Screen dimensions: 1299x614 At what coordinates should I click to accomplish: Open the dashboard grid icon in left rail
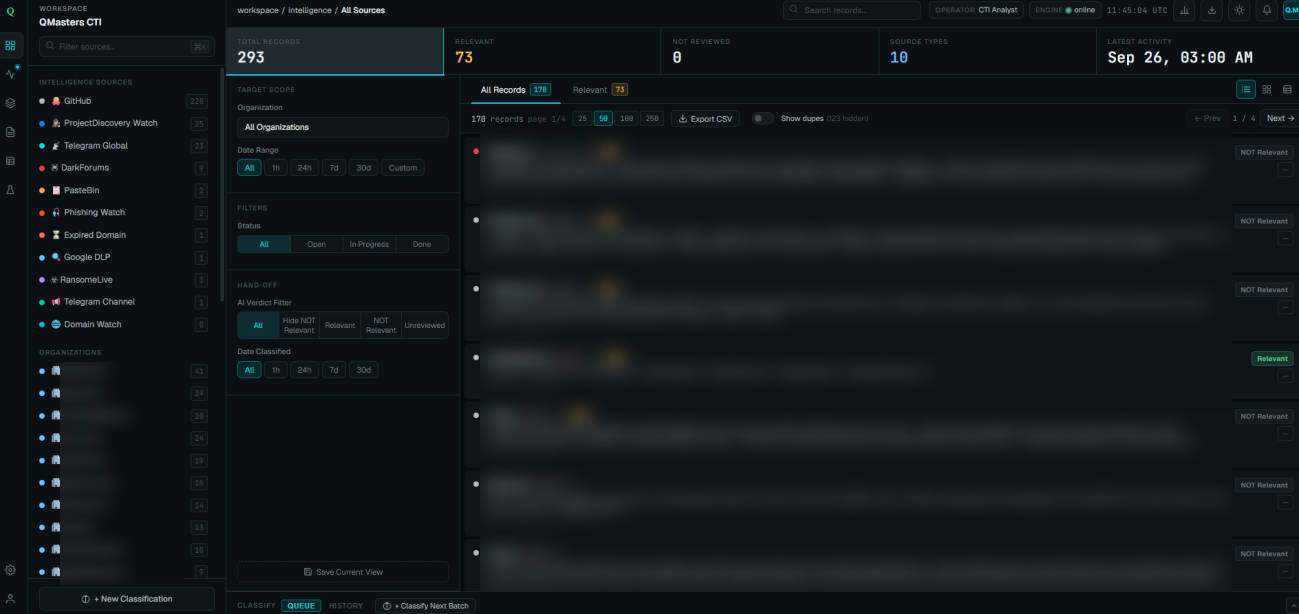click(10, 46)
